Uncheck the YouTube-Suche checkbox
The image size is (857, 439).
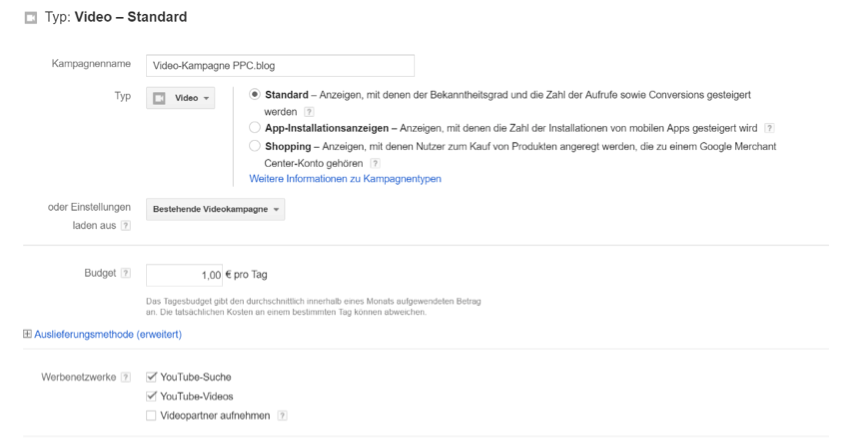[151, 377]
